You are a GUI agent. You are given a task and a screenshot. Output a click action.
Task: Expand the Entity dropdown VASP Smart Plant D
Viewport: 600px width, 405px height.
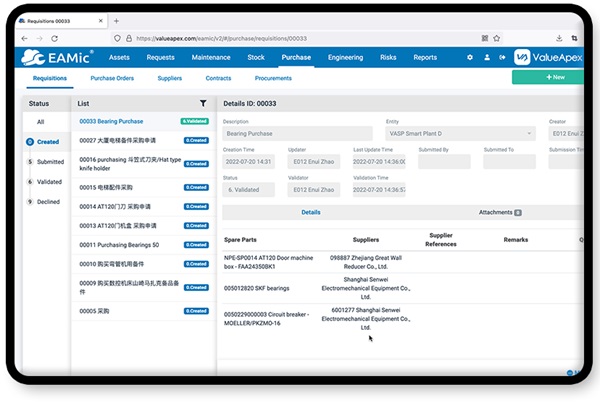click(460, 133)
